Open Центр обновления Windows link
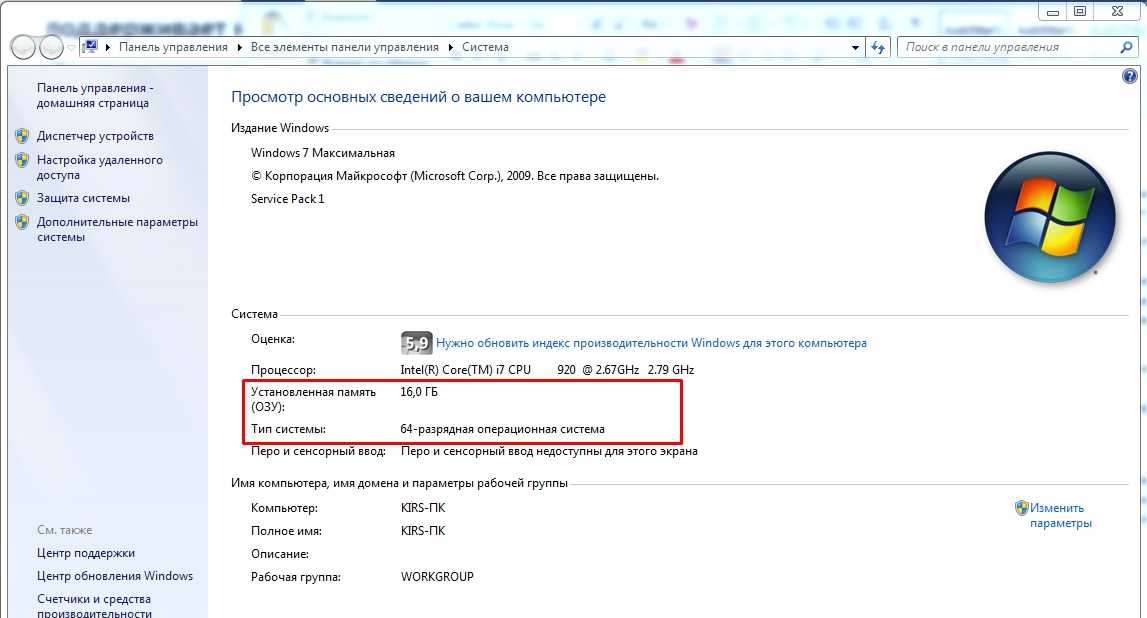 tap(114, 576)
